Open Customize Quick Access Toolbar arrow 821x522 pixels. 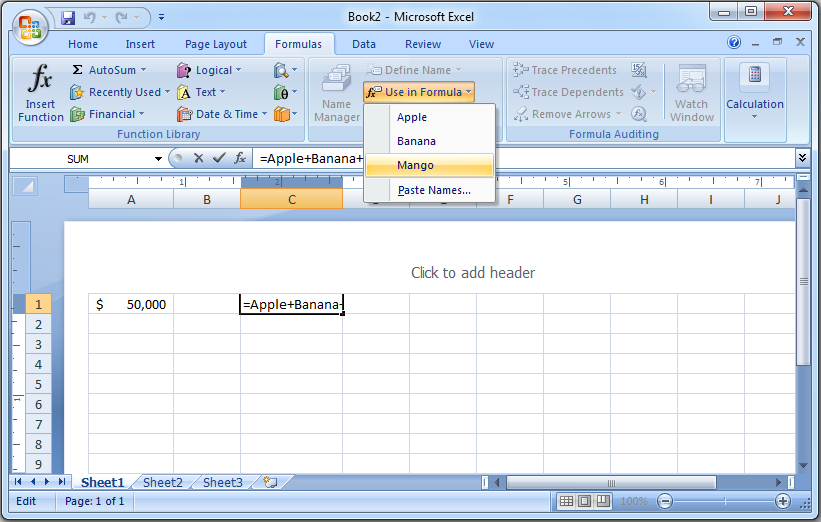click(161, 17)
